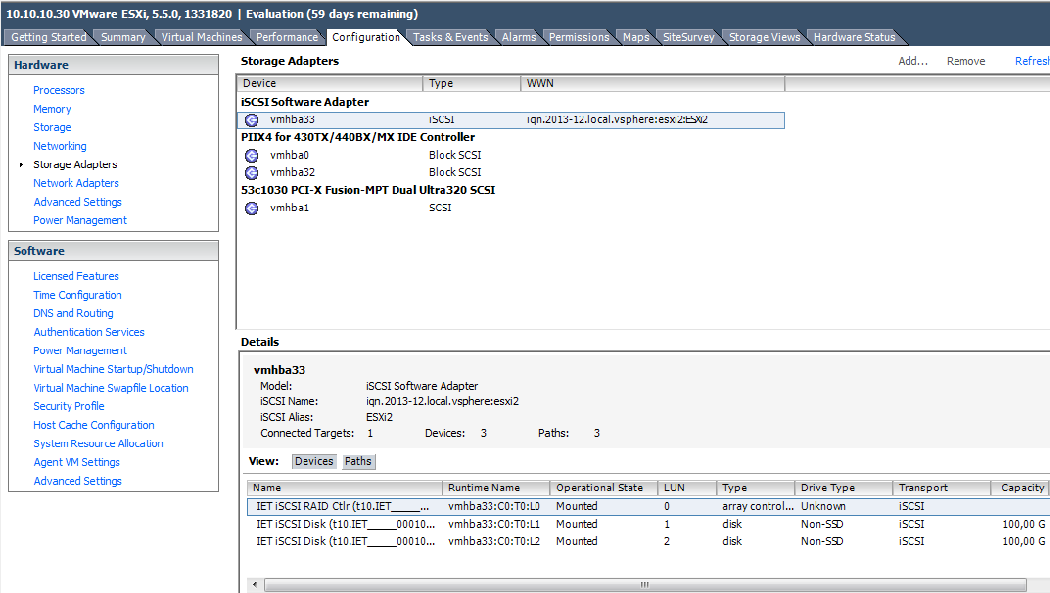Open the Virtual Machines tab

[x=202, y=37]
